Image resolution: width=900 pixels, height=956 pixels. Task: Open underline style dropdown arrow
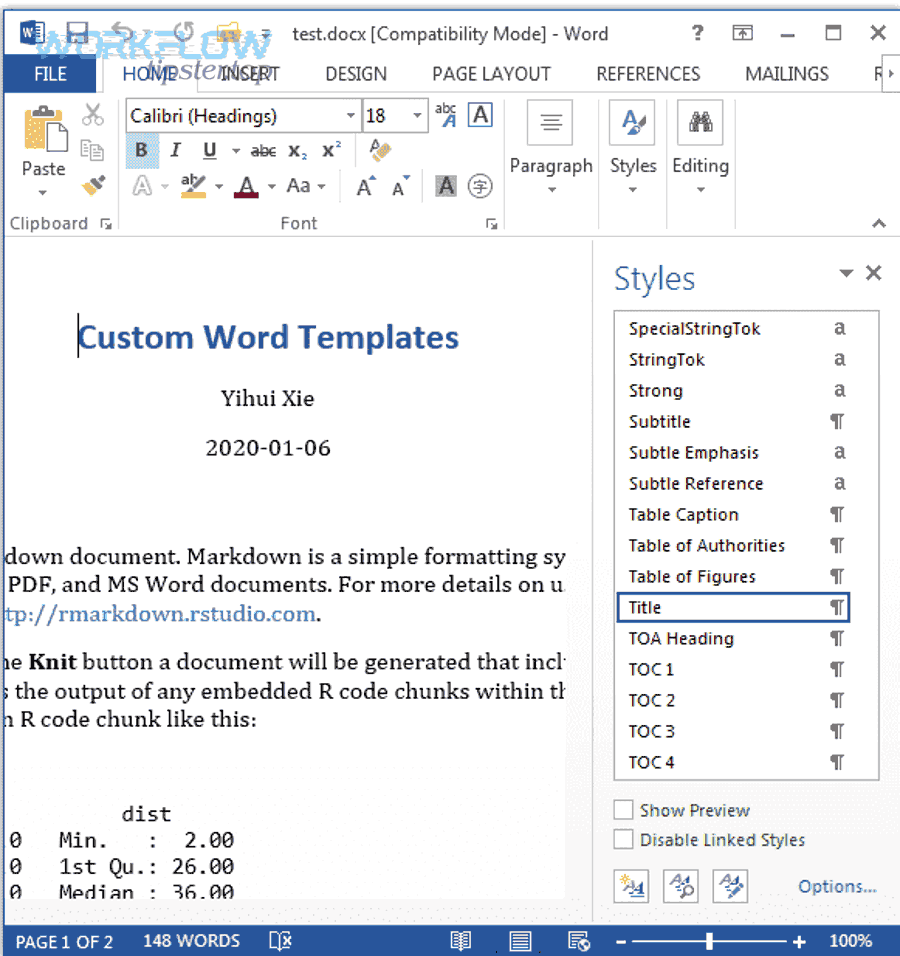235,151
